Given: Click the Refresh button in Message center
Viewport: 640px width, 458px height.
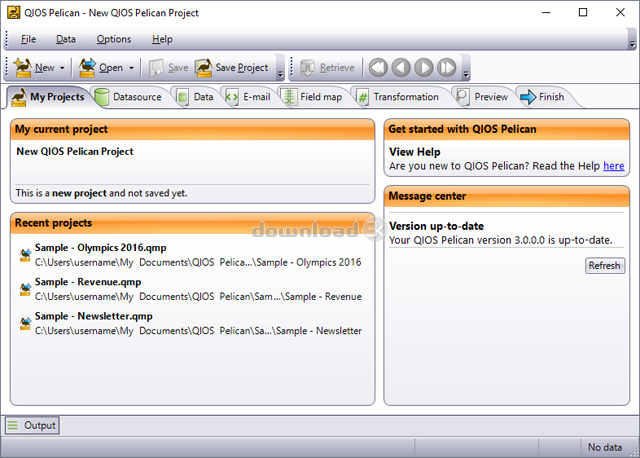Looking at the screenshot, I should tap(604, 266).
